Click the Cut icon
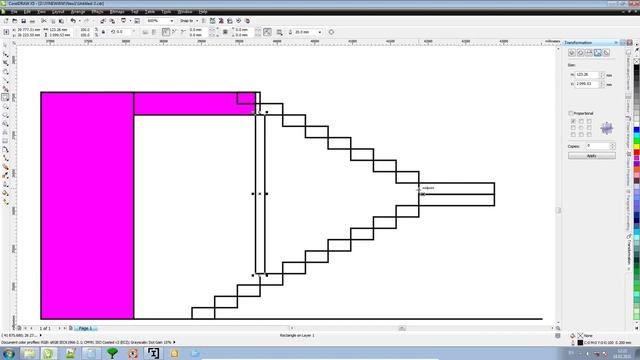640x360 pixels. (x=44, y=21)
